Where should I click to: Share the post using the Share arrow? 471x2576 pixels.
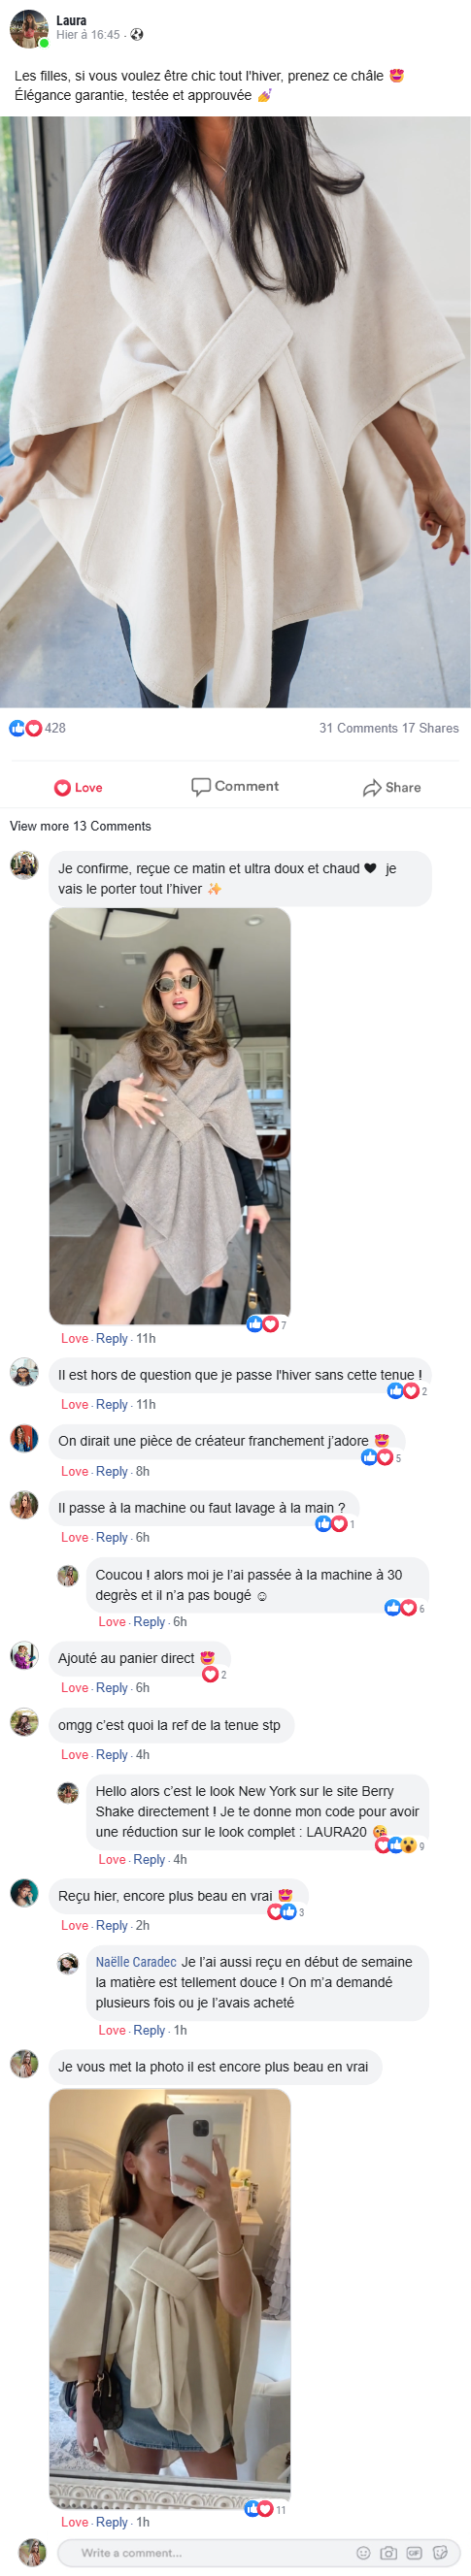click(x=391, y=787)
